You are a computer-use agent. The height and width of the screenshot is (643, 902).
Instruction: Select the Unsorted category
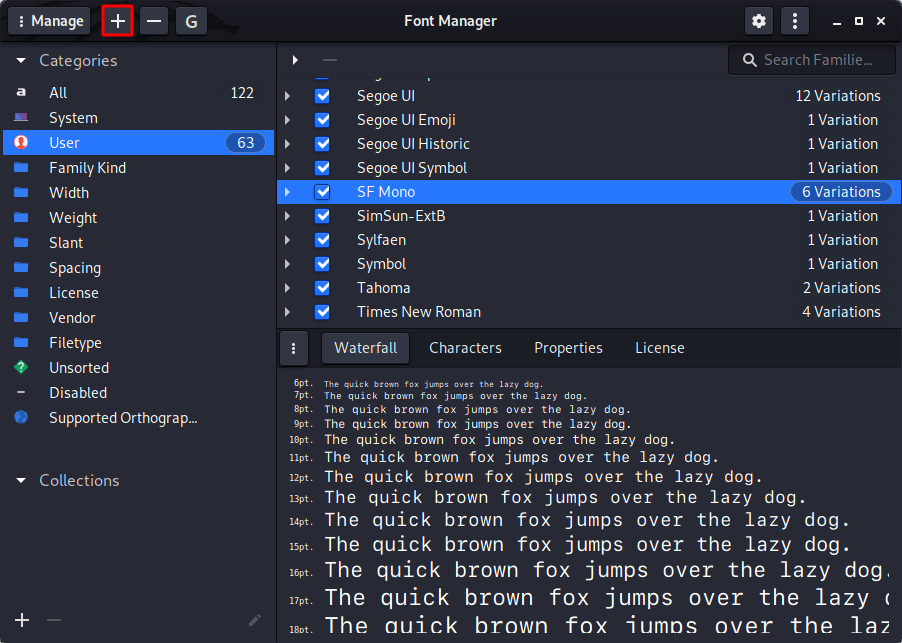point(138,368)
